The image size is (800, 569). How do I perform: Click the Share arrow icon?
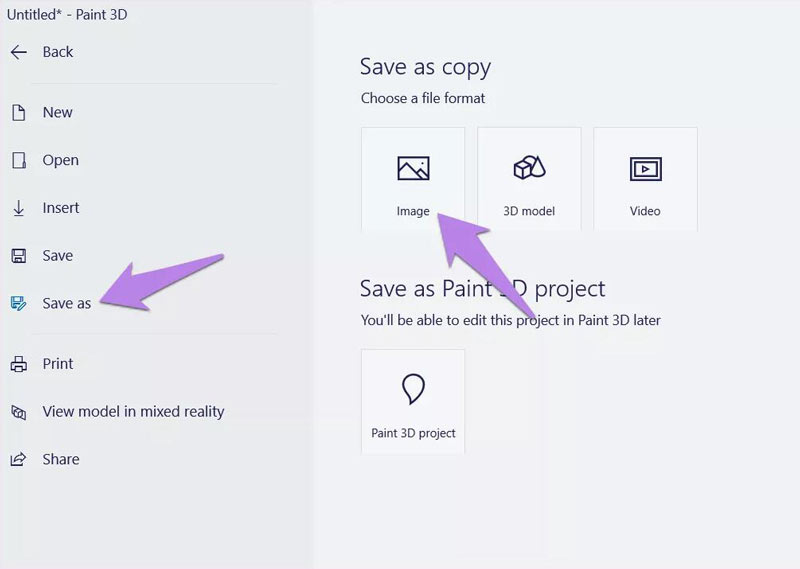18,459
